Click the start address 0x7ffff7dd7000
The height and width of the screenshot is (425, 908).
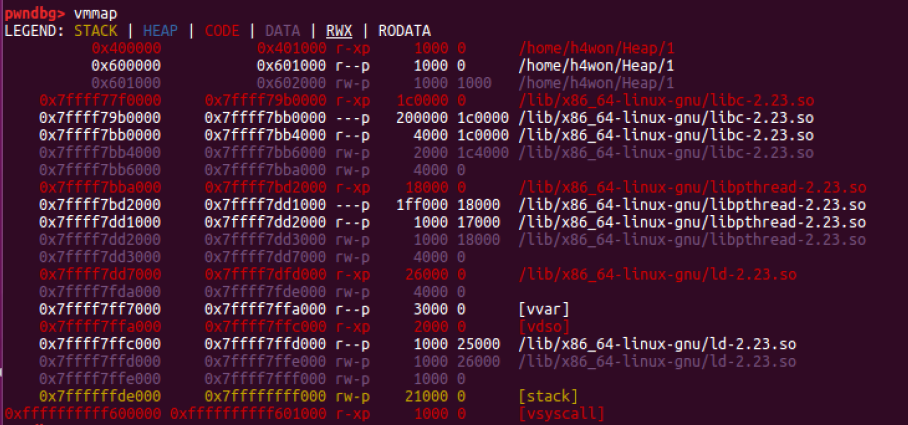pos(100,274)
